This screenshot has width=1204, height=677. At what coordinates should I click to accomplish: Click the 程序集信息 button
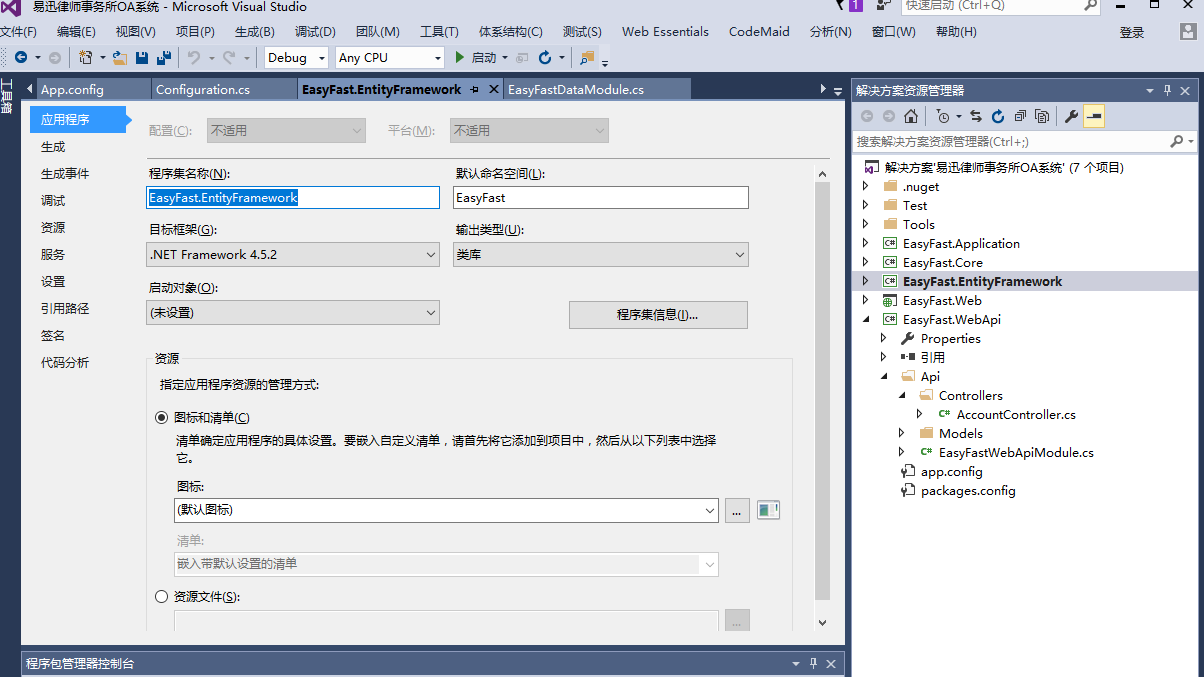(658, 315)
